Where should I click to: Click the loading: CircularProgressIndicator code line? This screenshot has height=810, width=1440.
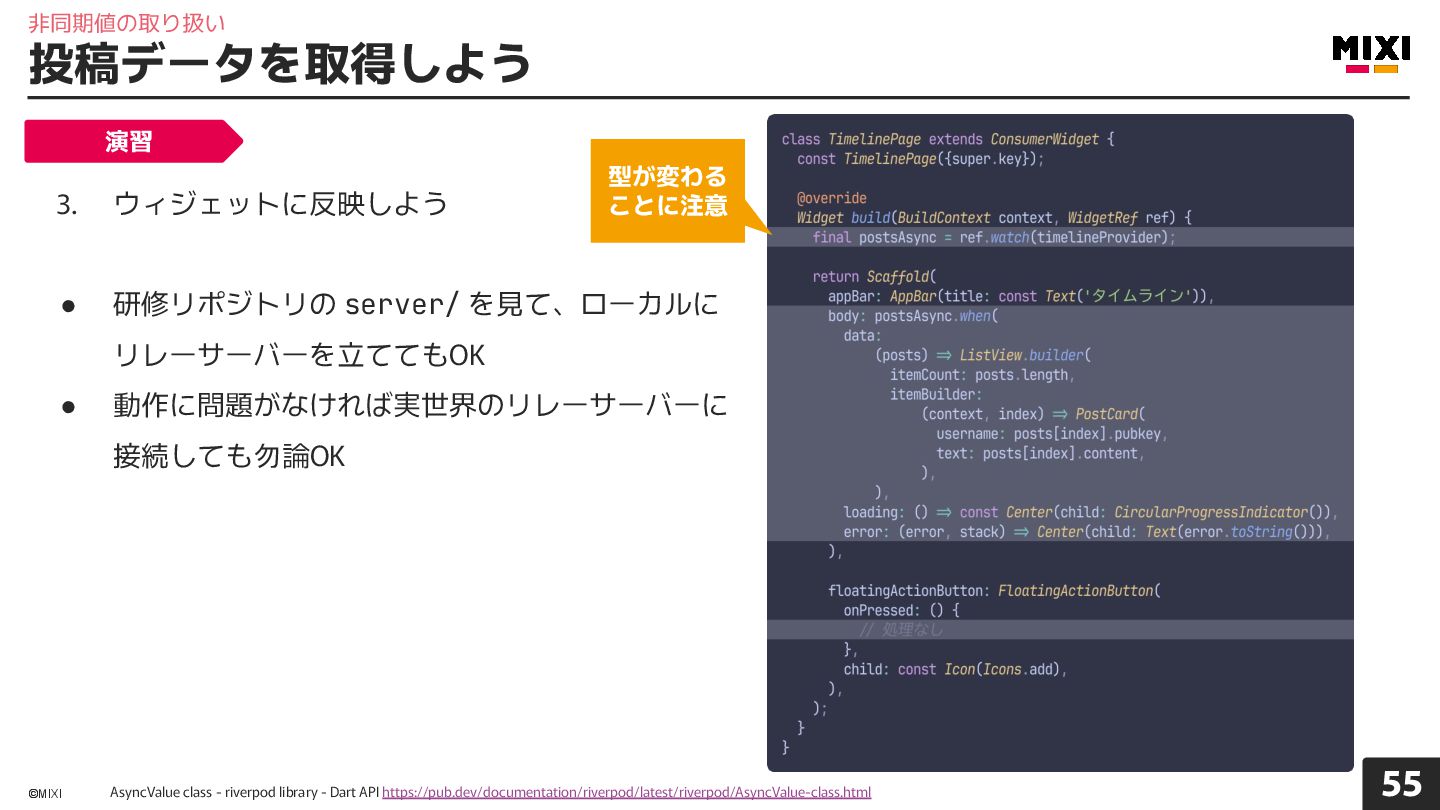(x=1091, y=512)
